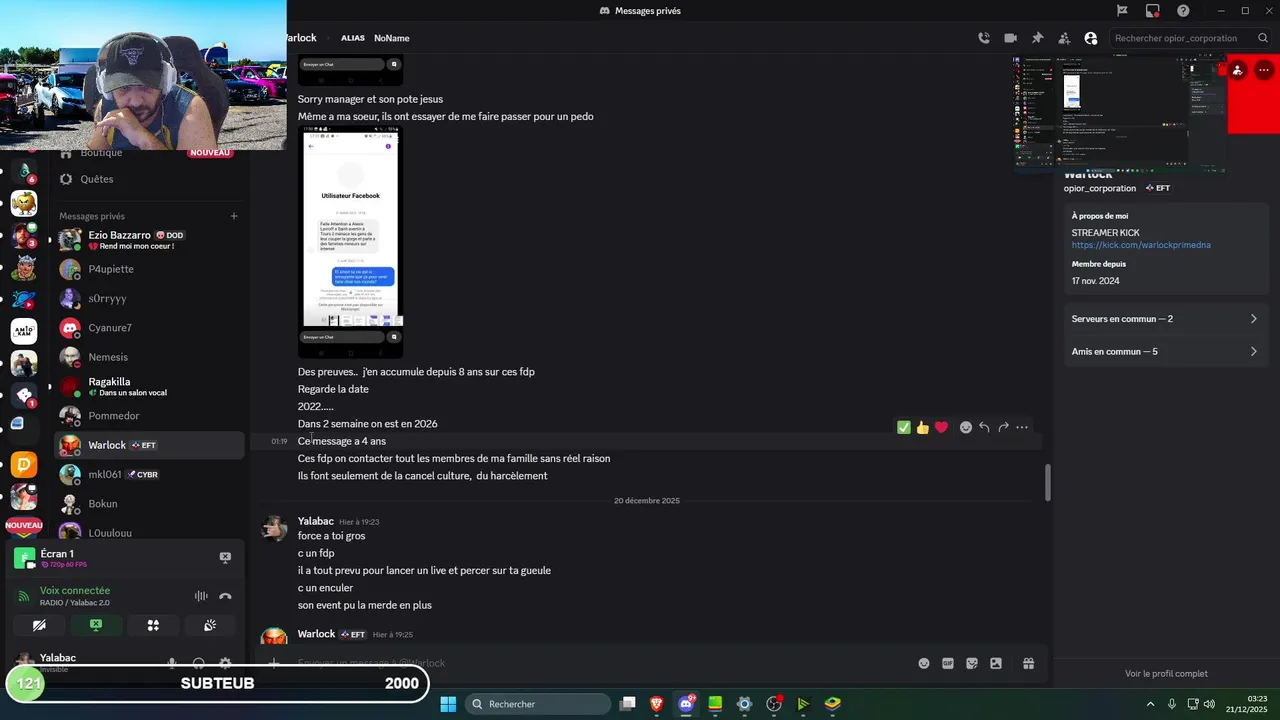Viewport: 1280px width, 720px height.
Task: Open kick.com/warlockprimedna link
Action: [1141, 245]
